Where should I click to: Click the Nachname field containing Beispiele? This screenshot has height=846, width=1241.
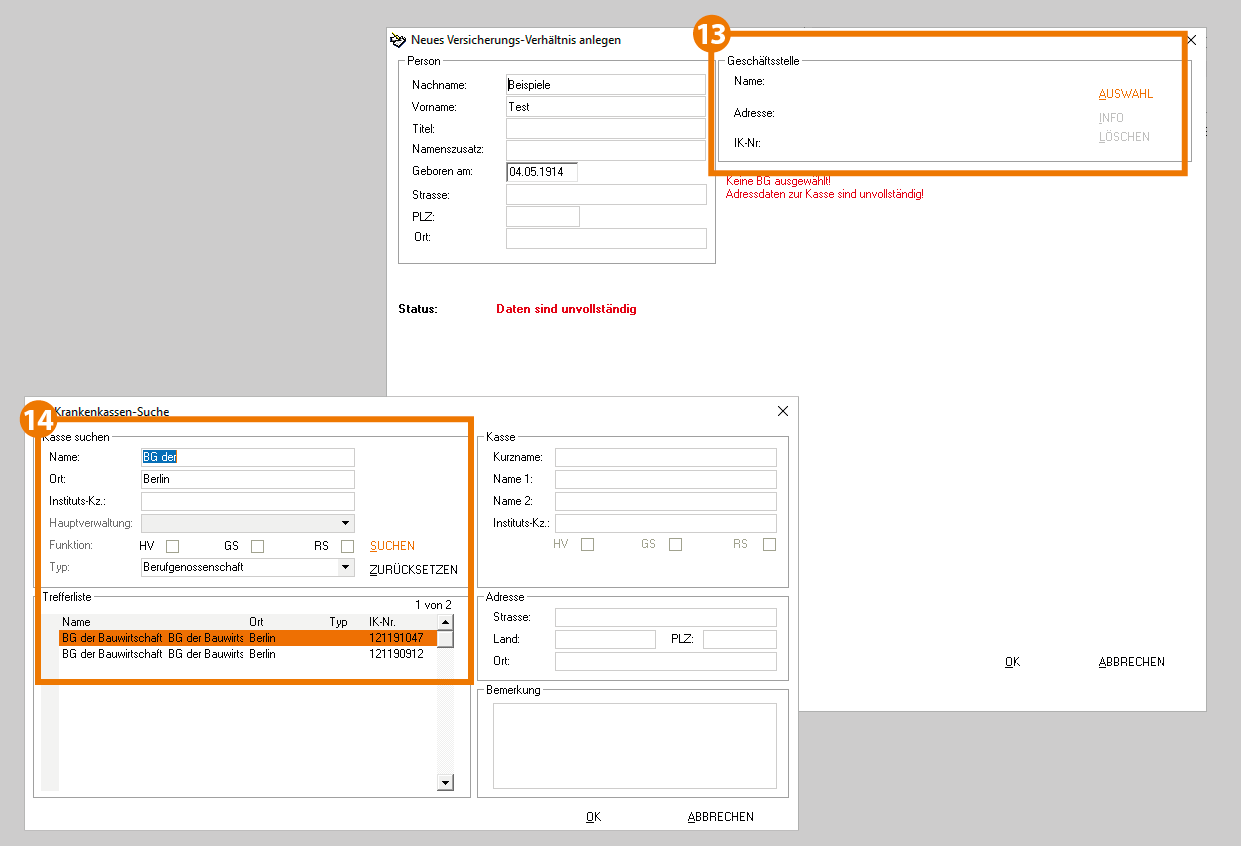(606, 85)
